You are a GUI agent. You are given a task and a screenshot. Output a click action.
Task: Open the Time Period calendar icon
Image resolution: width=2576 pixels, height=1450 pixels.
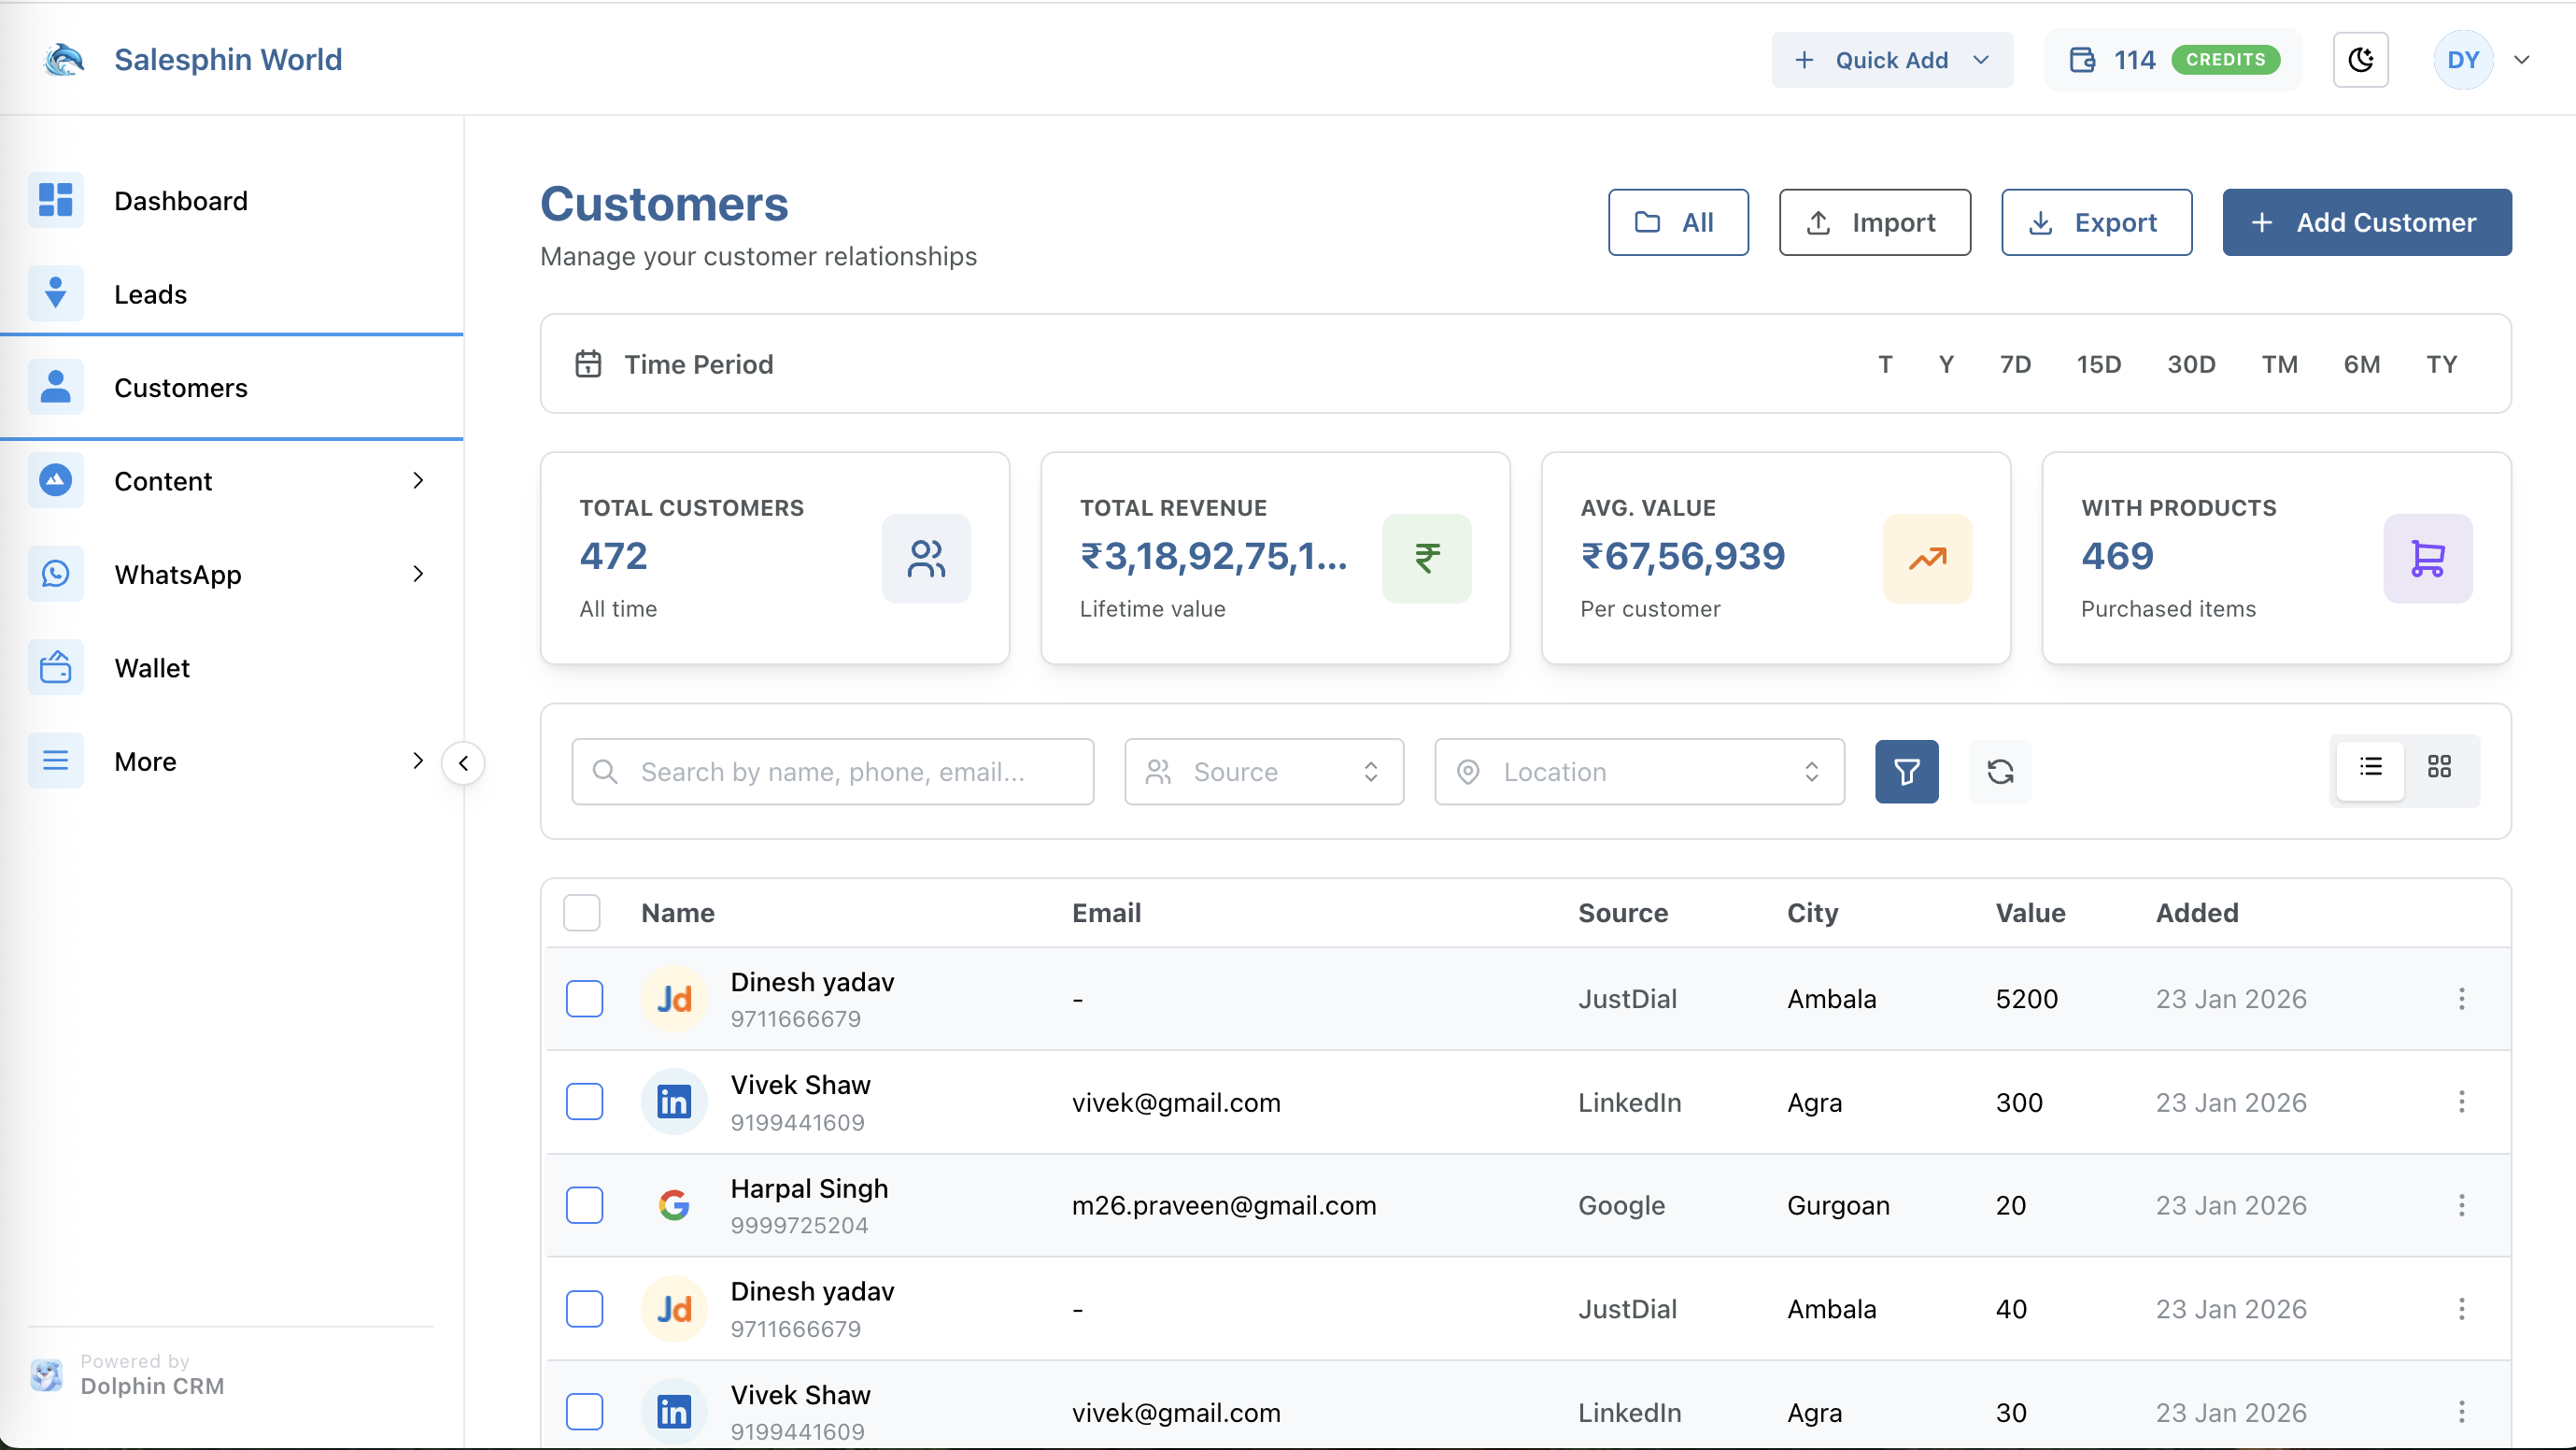(589, 364)
